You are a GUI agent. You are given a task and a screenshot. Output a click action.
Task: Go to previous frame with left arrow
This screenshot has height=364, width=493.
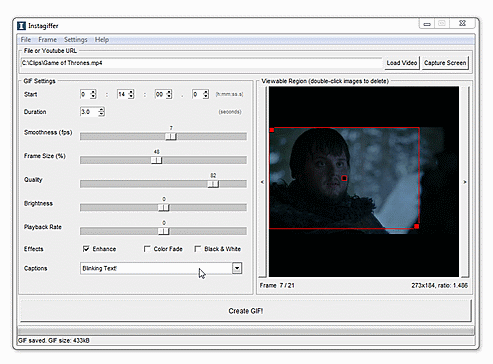pos(262,182)
